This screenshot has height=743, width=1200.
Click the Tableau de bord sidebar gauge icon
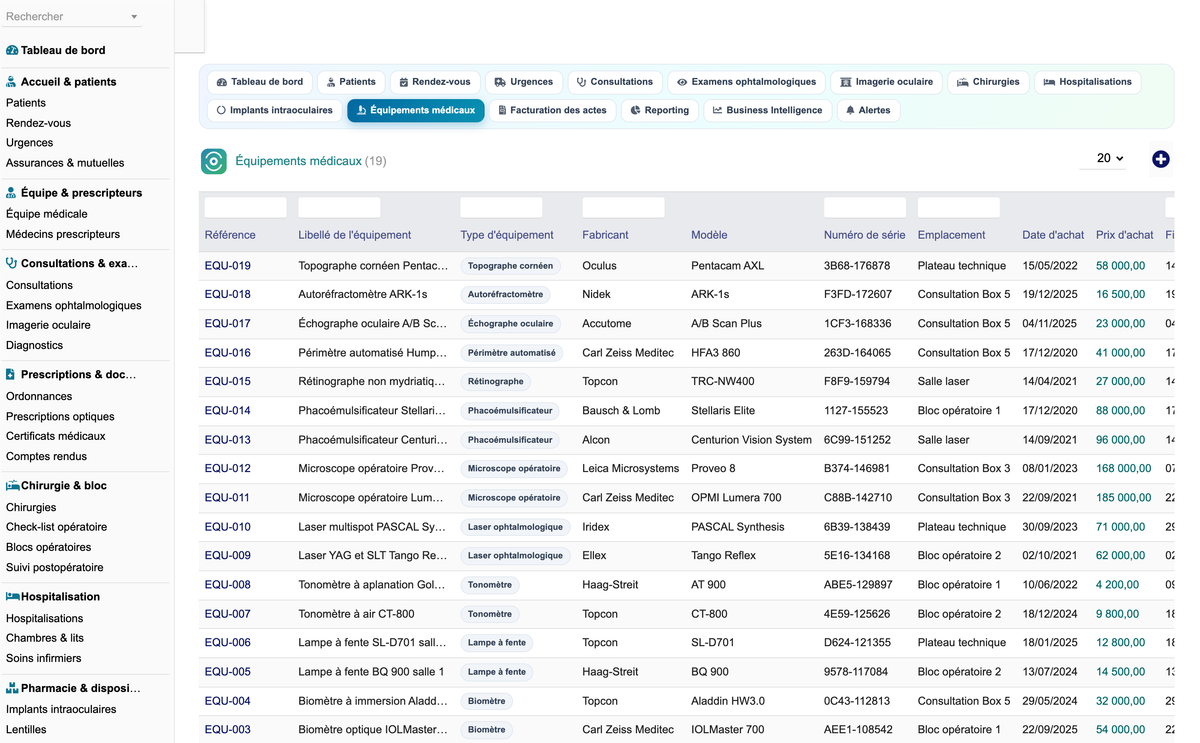pos(12,50)
